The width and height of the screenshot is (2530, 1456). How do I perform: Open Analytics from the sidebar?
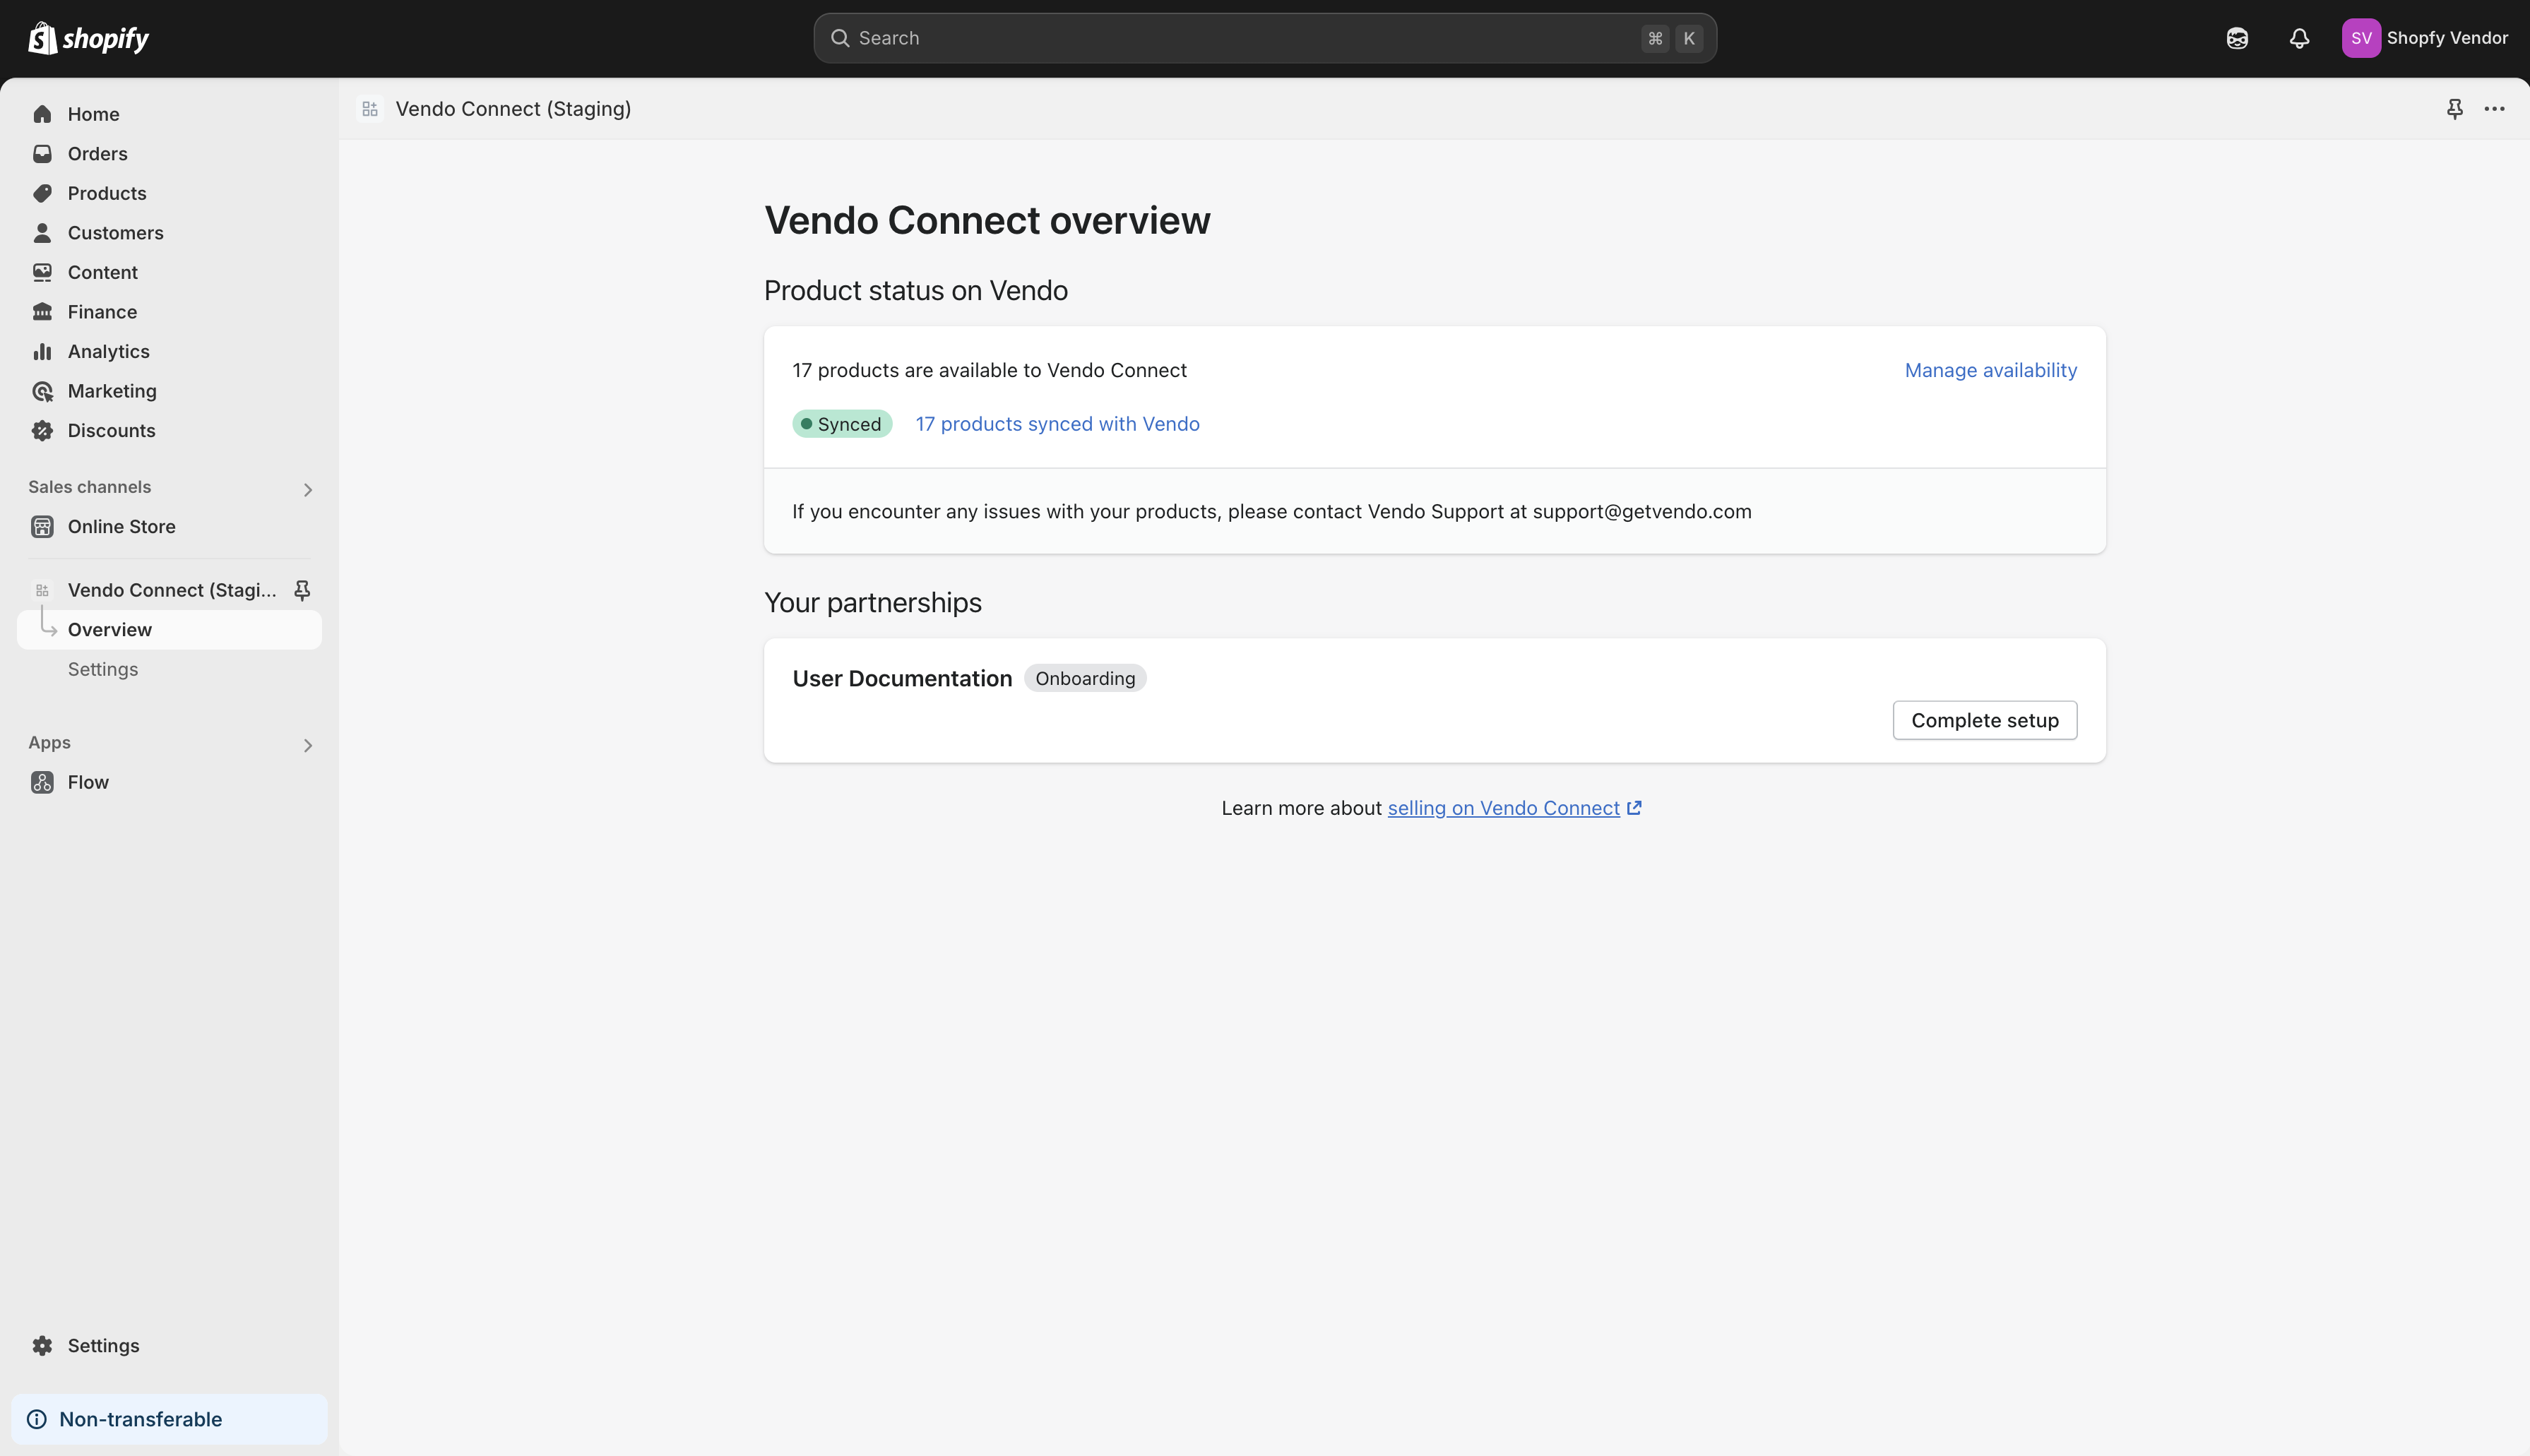pos(108,352)
